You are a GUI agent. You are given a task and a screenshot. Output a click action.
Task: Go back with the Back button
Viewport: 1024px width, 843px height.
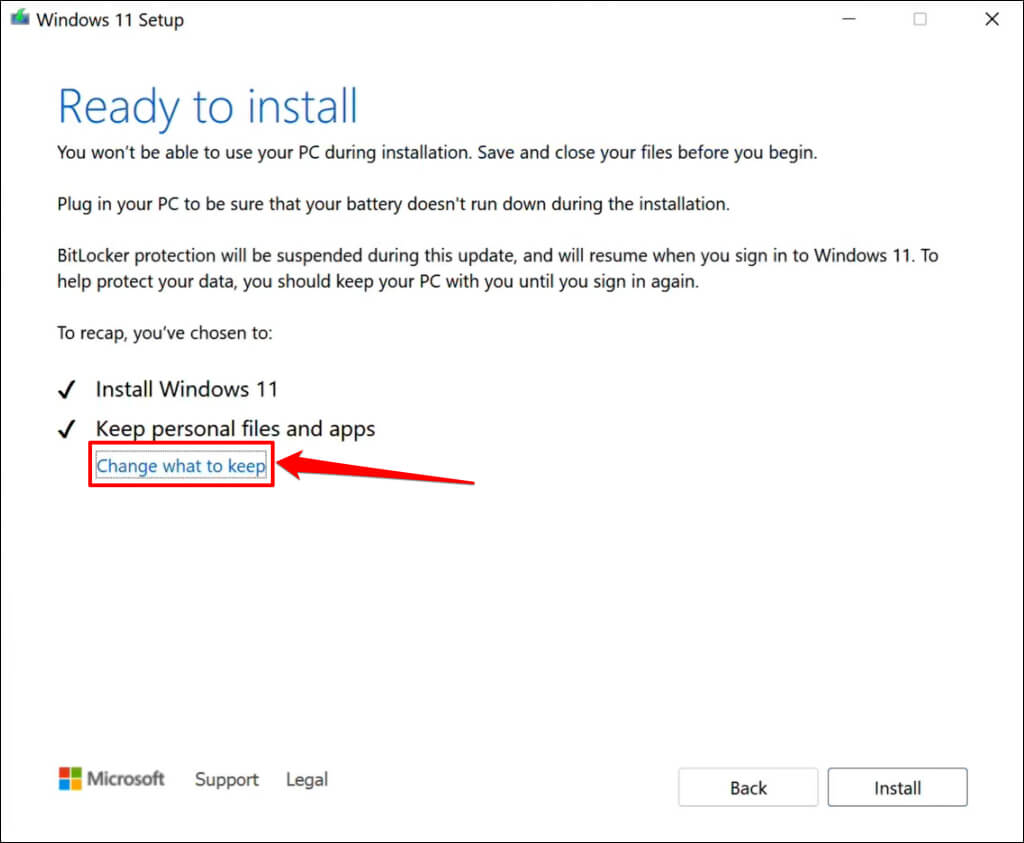click(748, 788)
